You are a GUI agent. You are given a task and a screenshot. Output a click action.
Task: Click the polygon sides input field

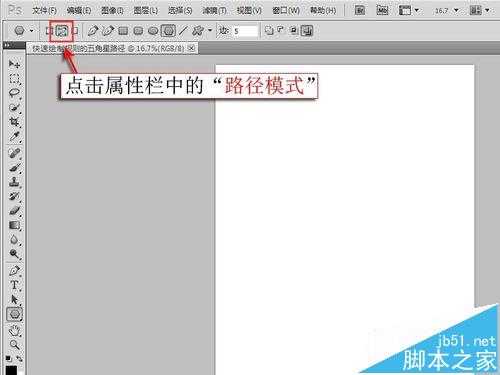[x=245, y=31]
